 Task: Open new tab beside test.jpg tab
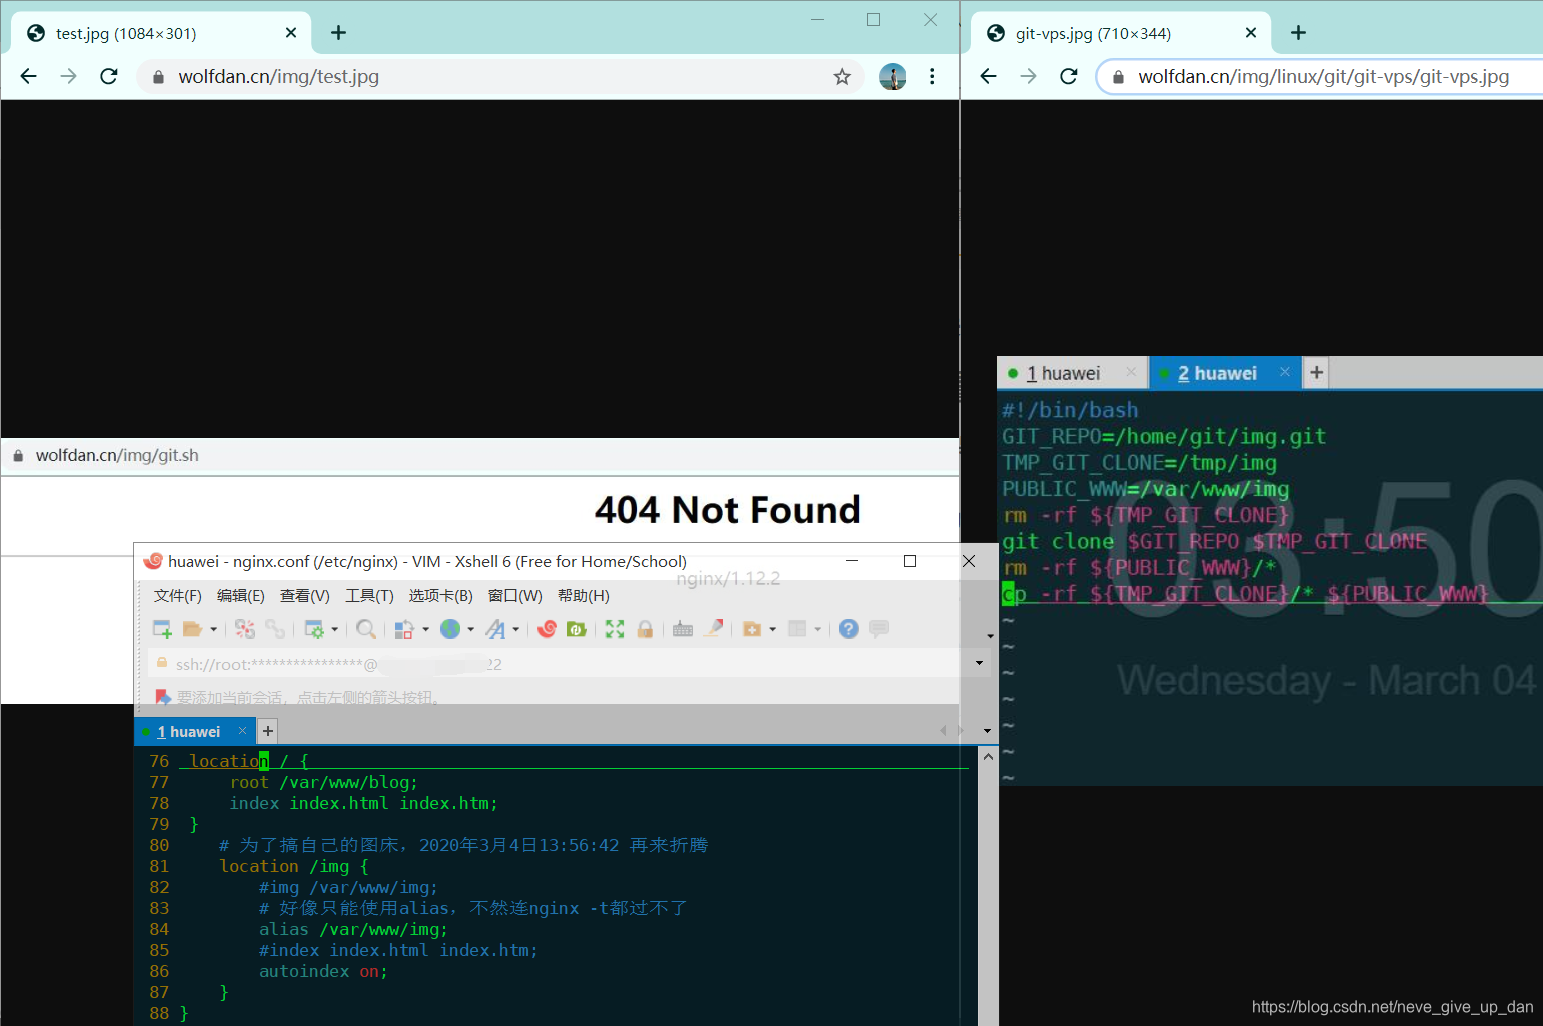(x=339, y=33)
